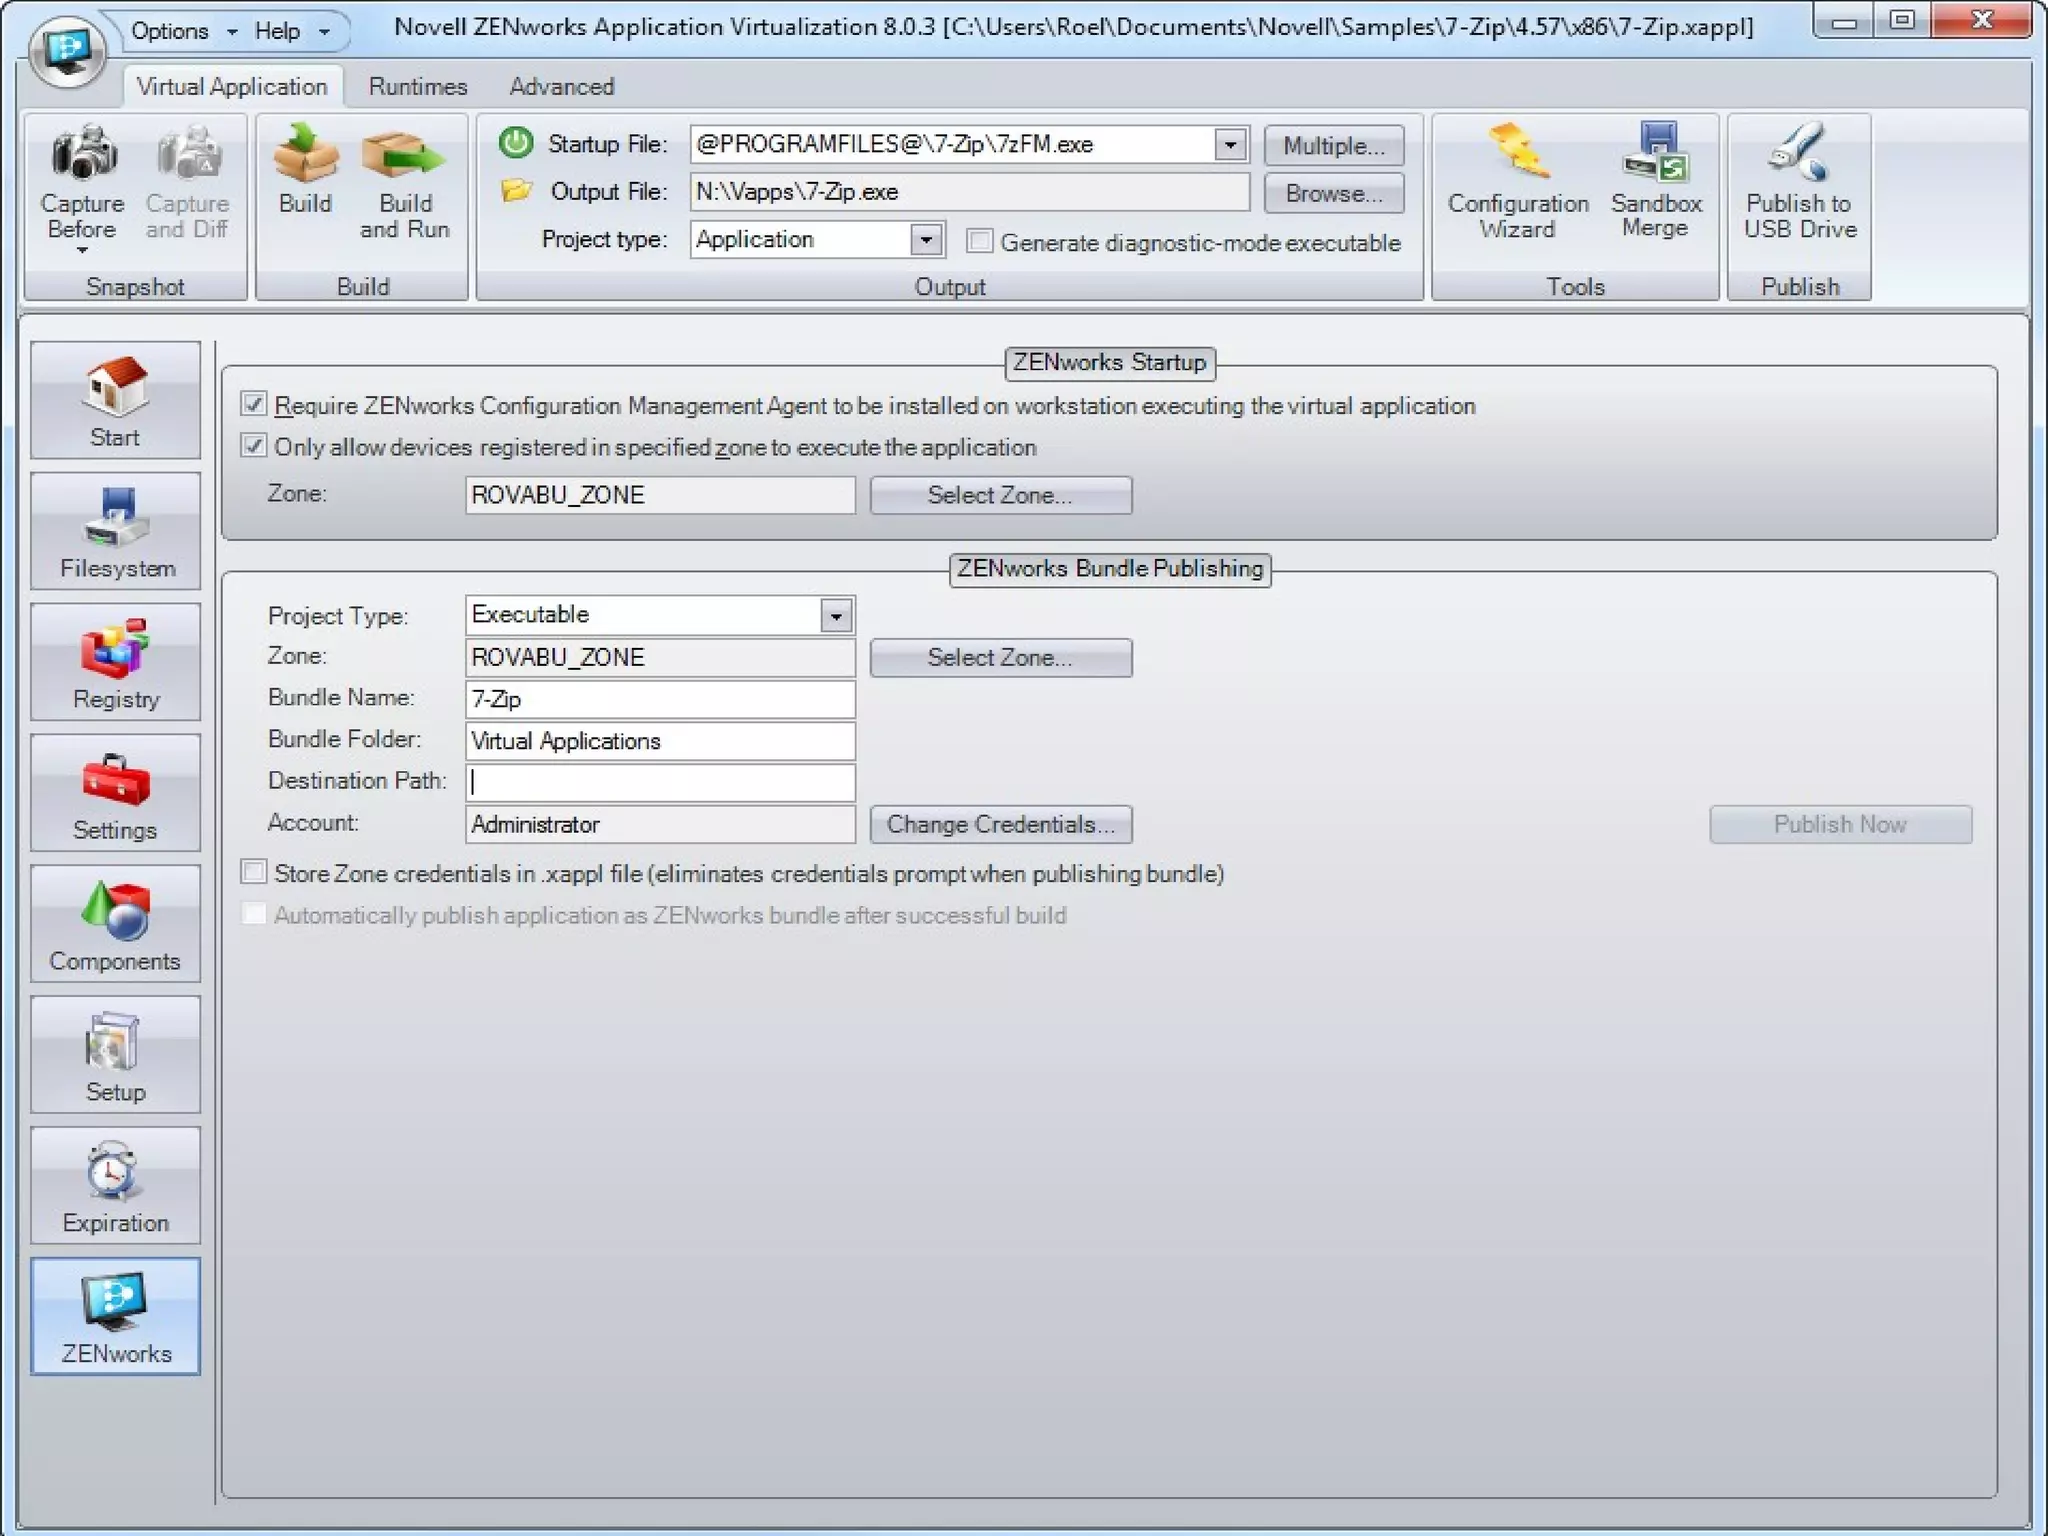The height and width of the screenshot is (1536, 2048).
Task: Expand Capture Before dropdown arrow
Action: point(83,251)
